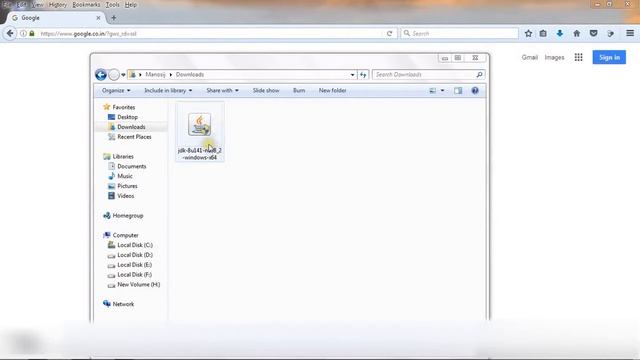The width and height of the screenshot is (640, 360).
Task: Sign in to Google
Action: point(609,58)
